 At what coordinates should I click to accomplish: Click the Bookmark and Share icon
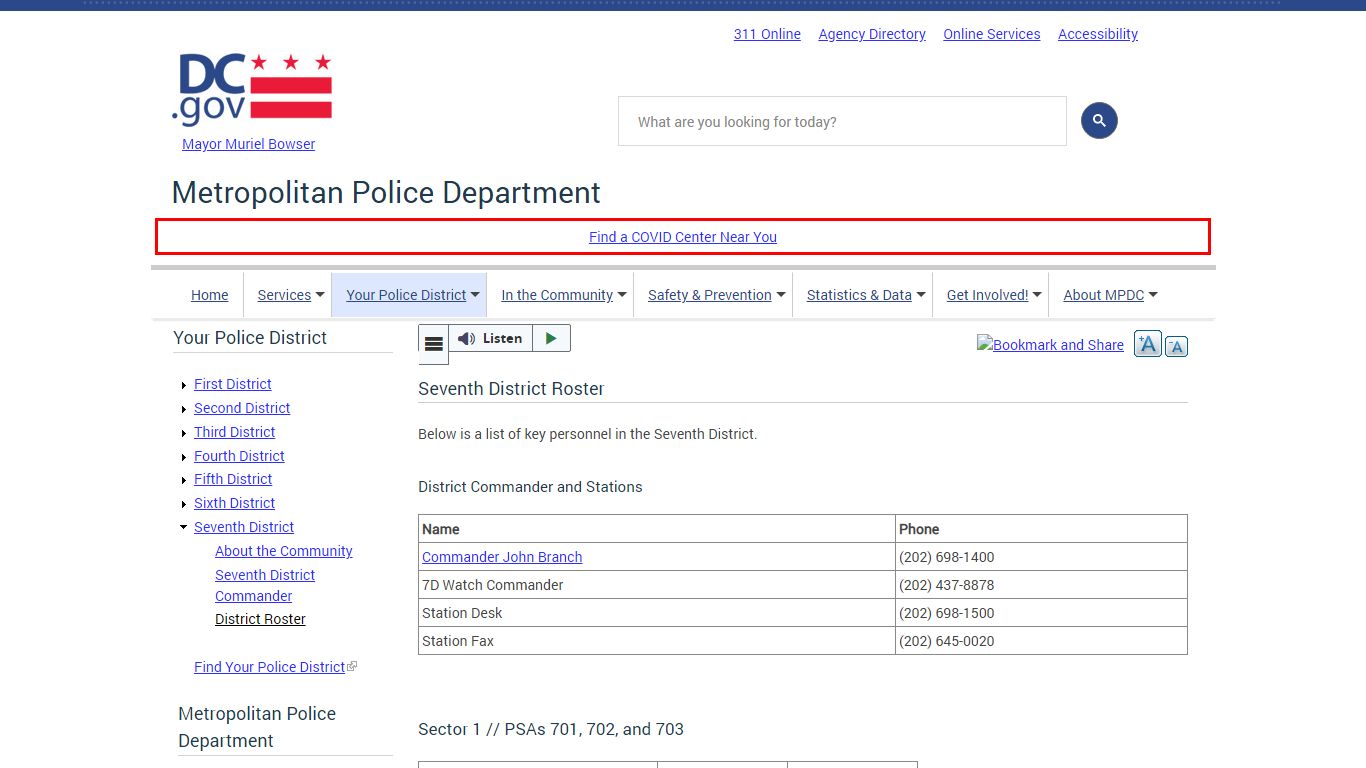[x=1050, y=345]
